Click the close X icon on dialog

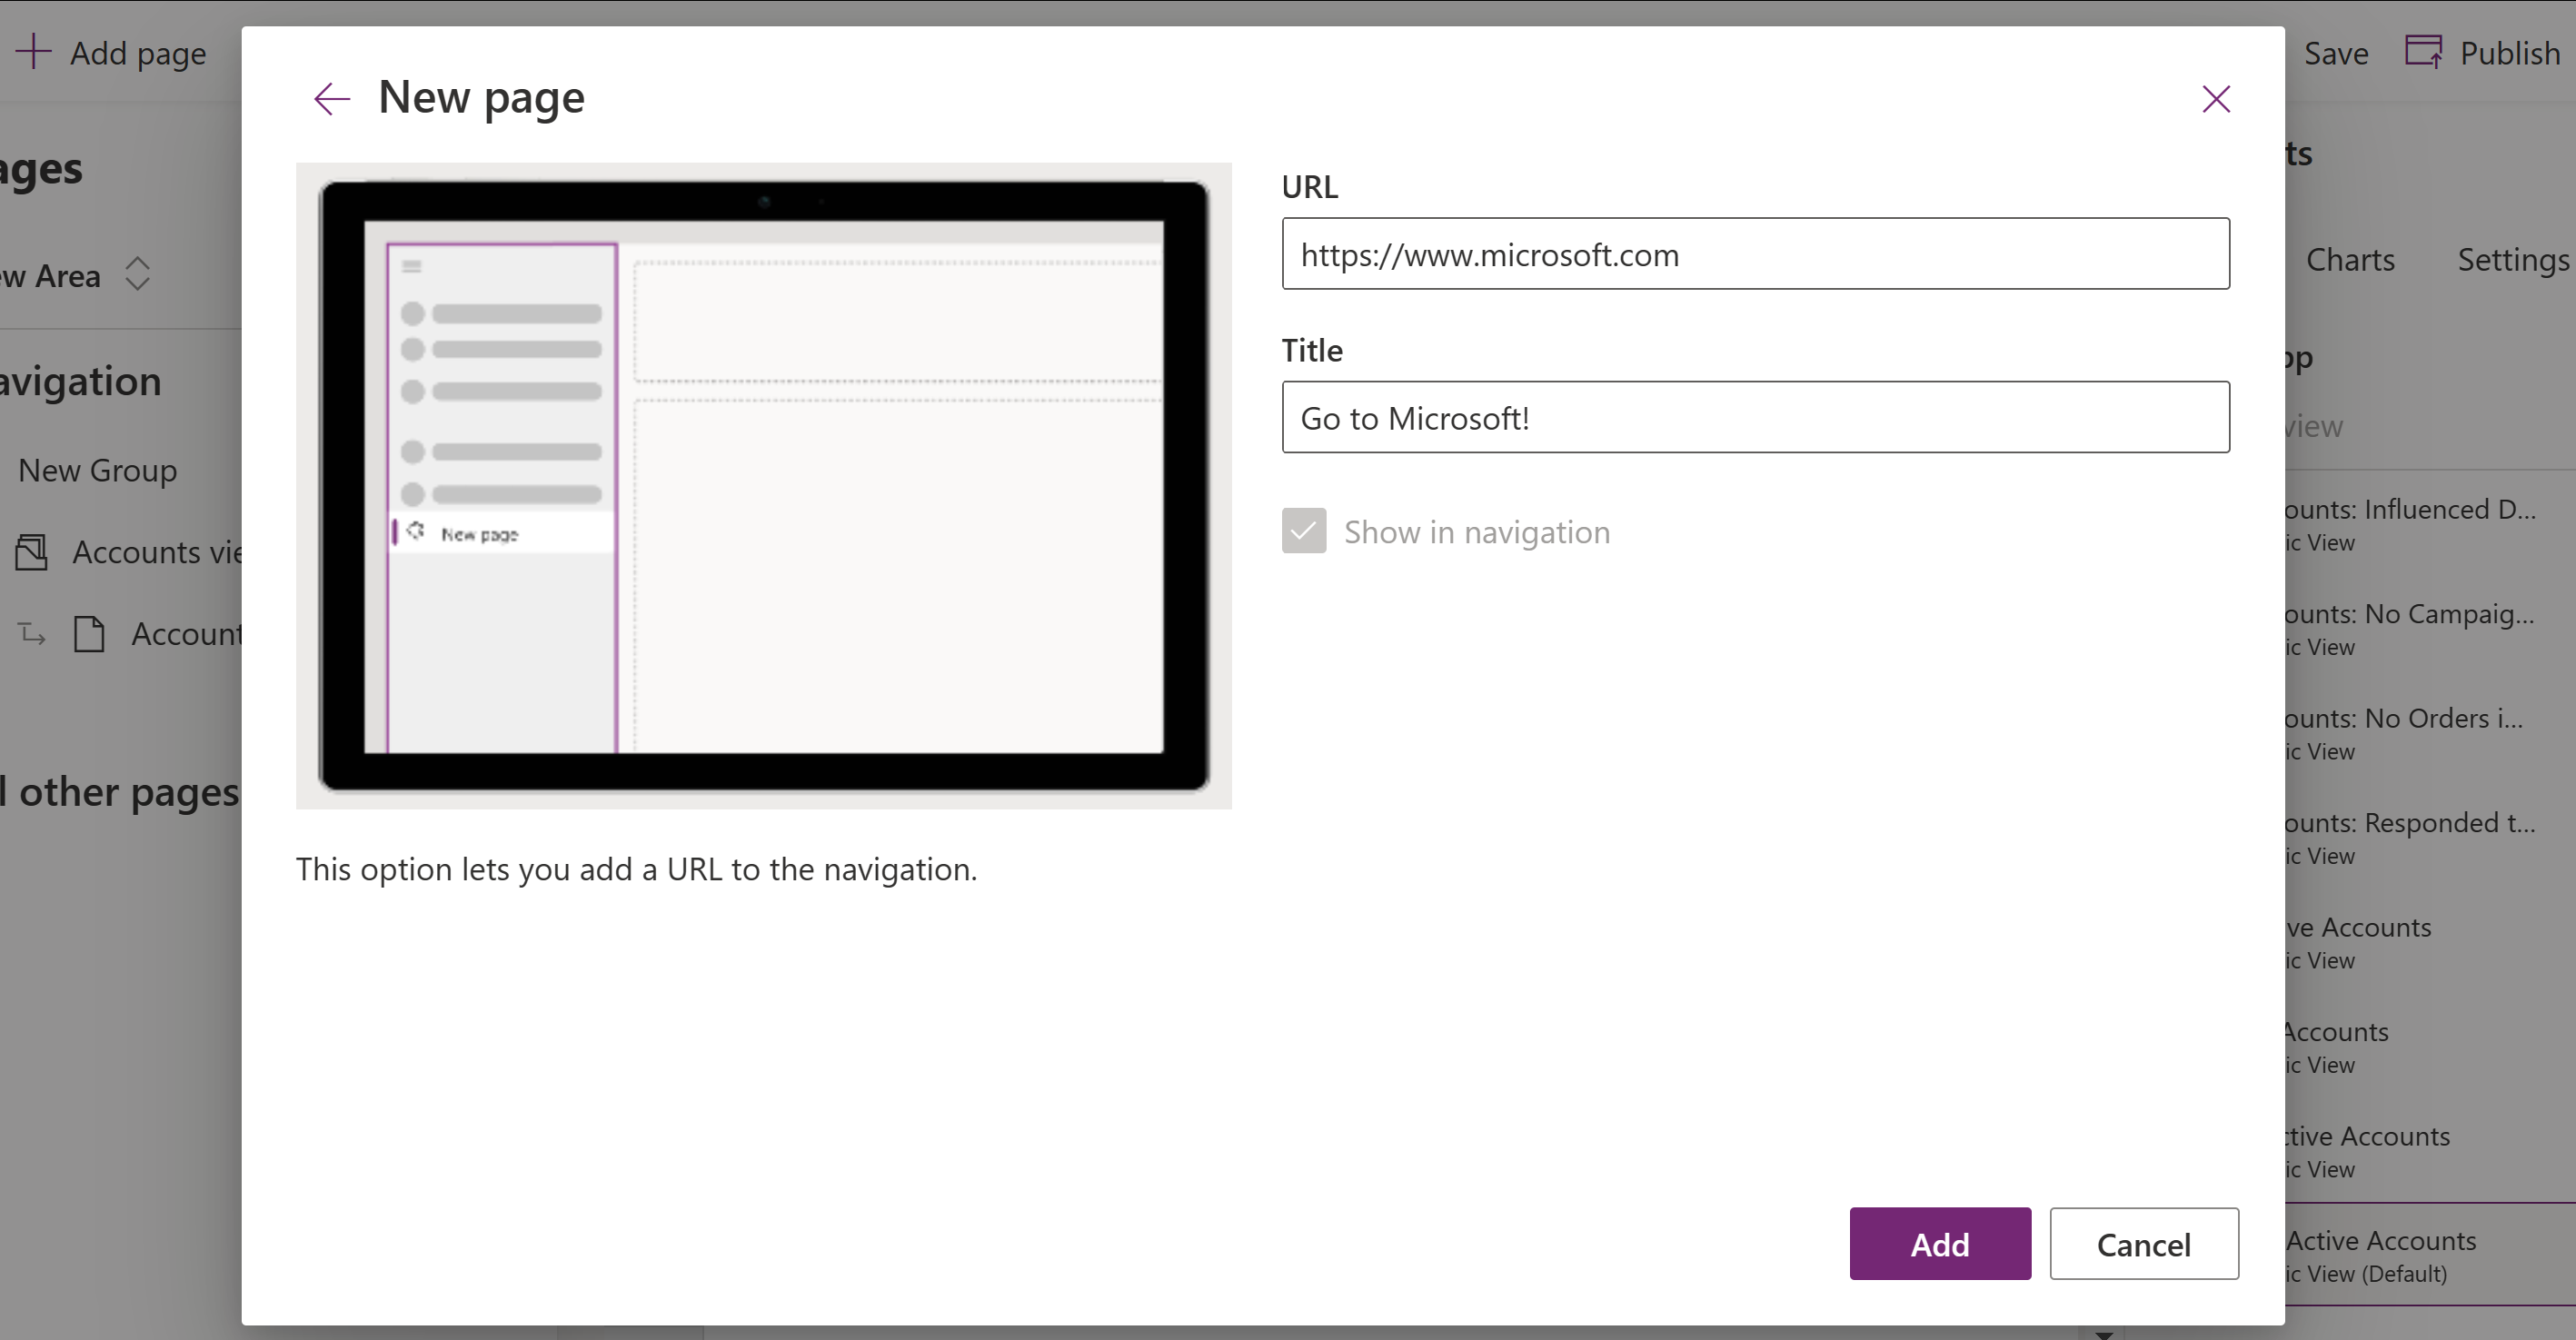coord(2216,97)
